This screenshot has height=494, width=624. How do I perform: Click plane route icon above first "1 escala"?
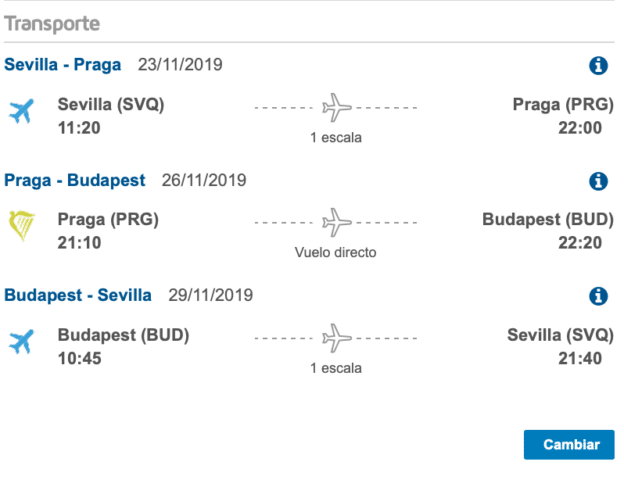click(337, 106)
